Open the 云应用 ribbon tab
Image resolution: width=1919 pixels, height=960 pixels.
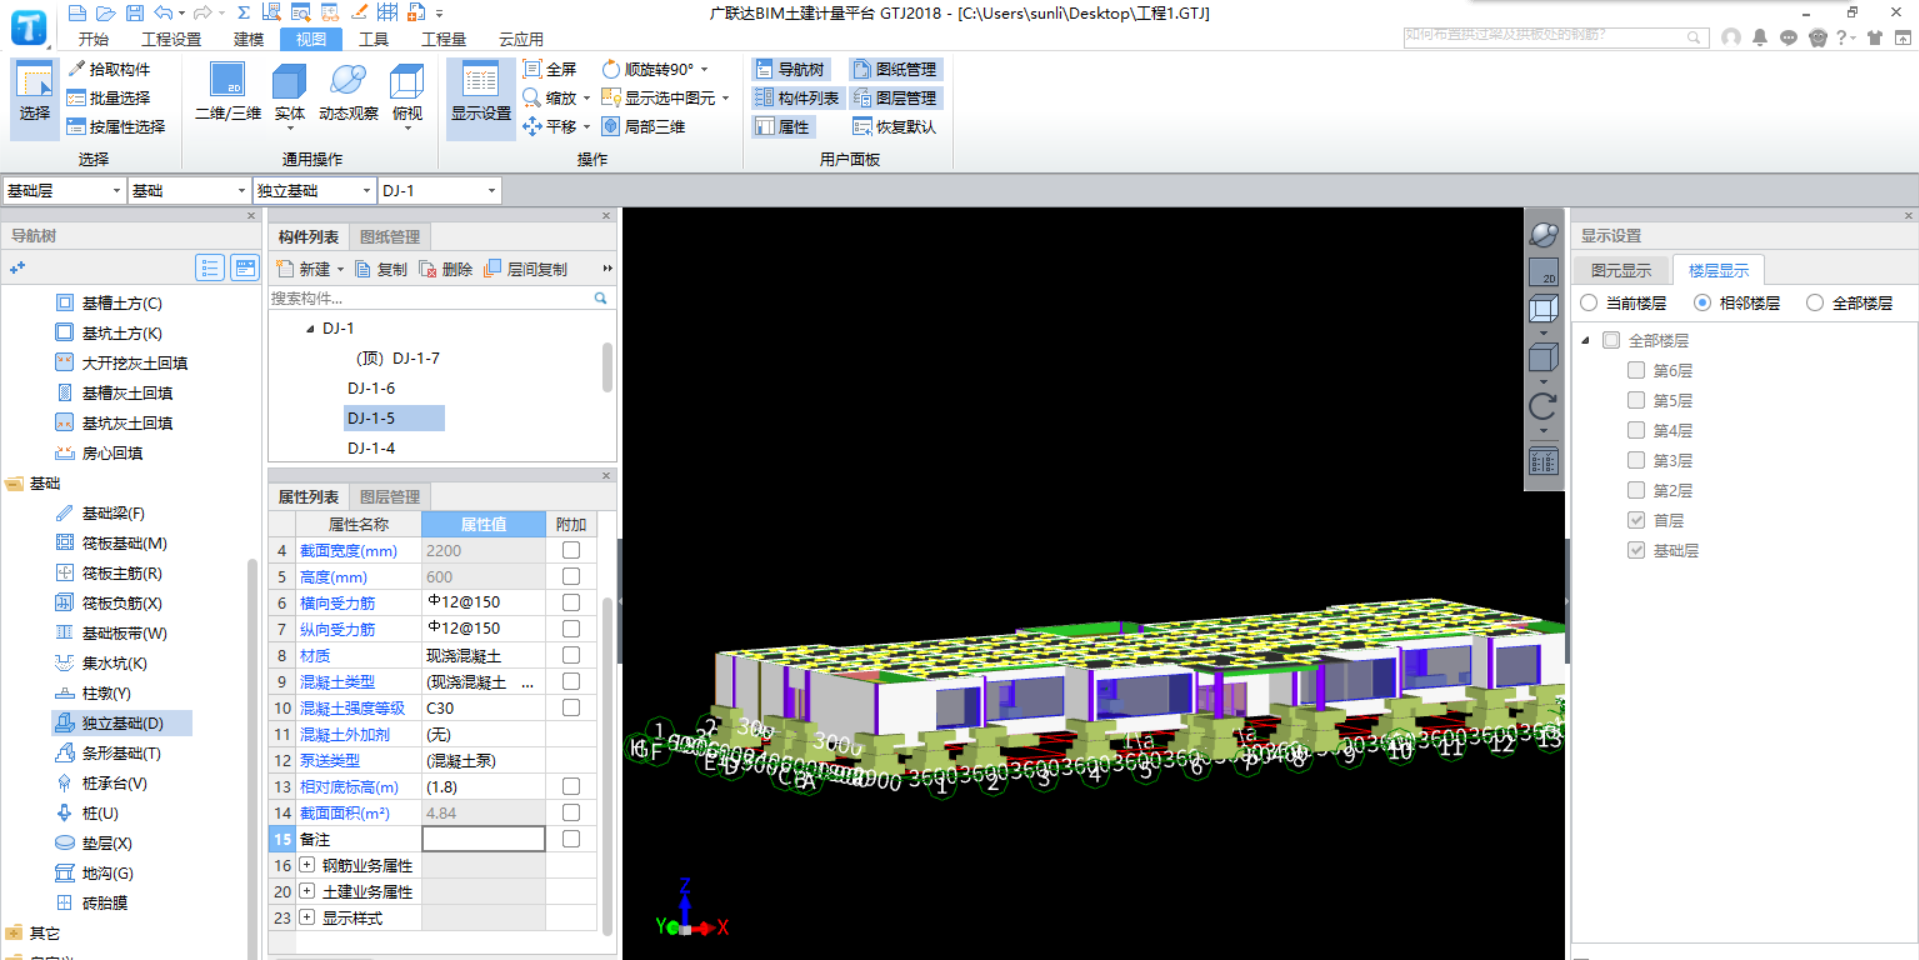tap(521, 39)
